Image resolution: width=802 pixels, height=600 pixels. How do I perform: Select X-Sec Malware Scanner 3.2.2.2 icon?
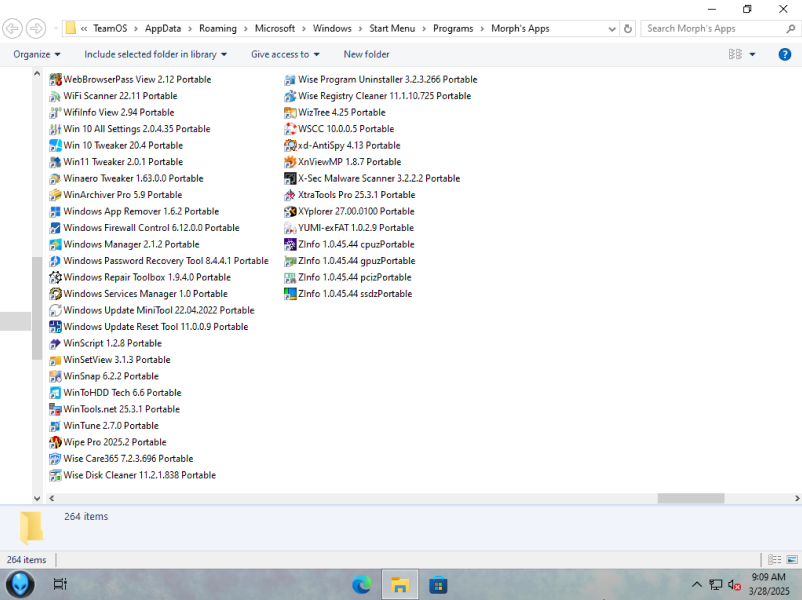pyautogui.click(x=290, y=179)
